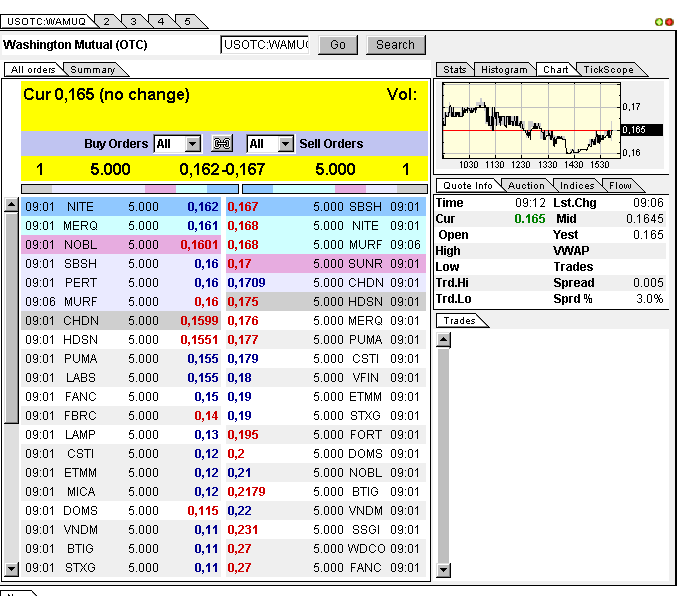Click the green circle indicator at top right
The height and width of the screenshot is (596, 689).
tap(659, 22)
